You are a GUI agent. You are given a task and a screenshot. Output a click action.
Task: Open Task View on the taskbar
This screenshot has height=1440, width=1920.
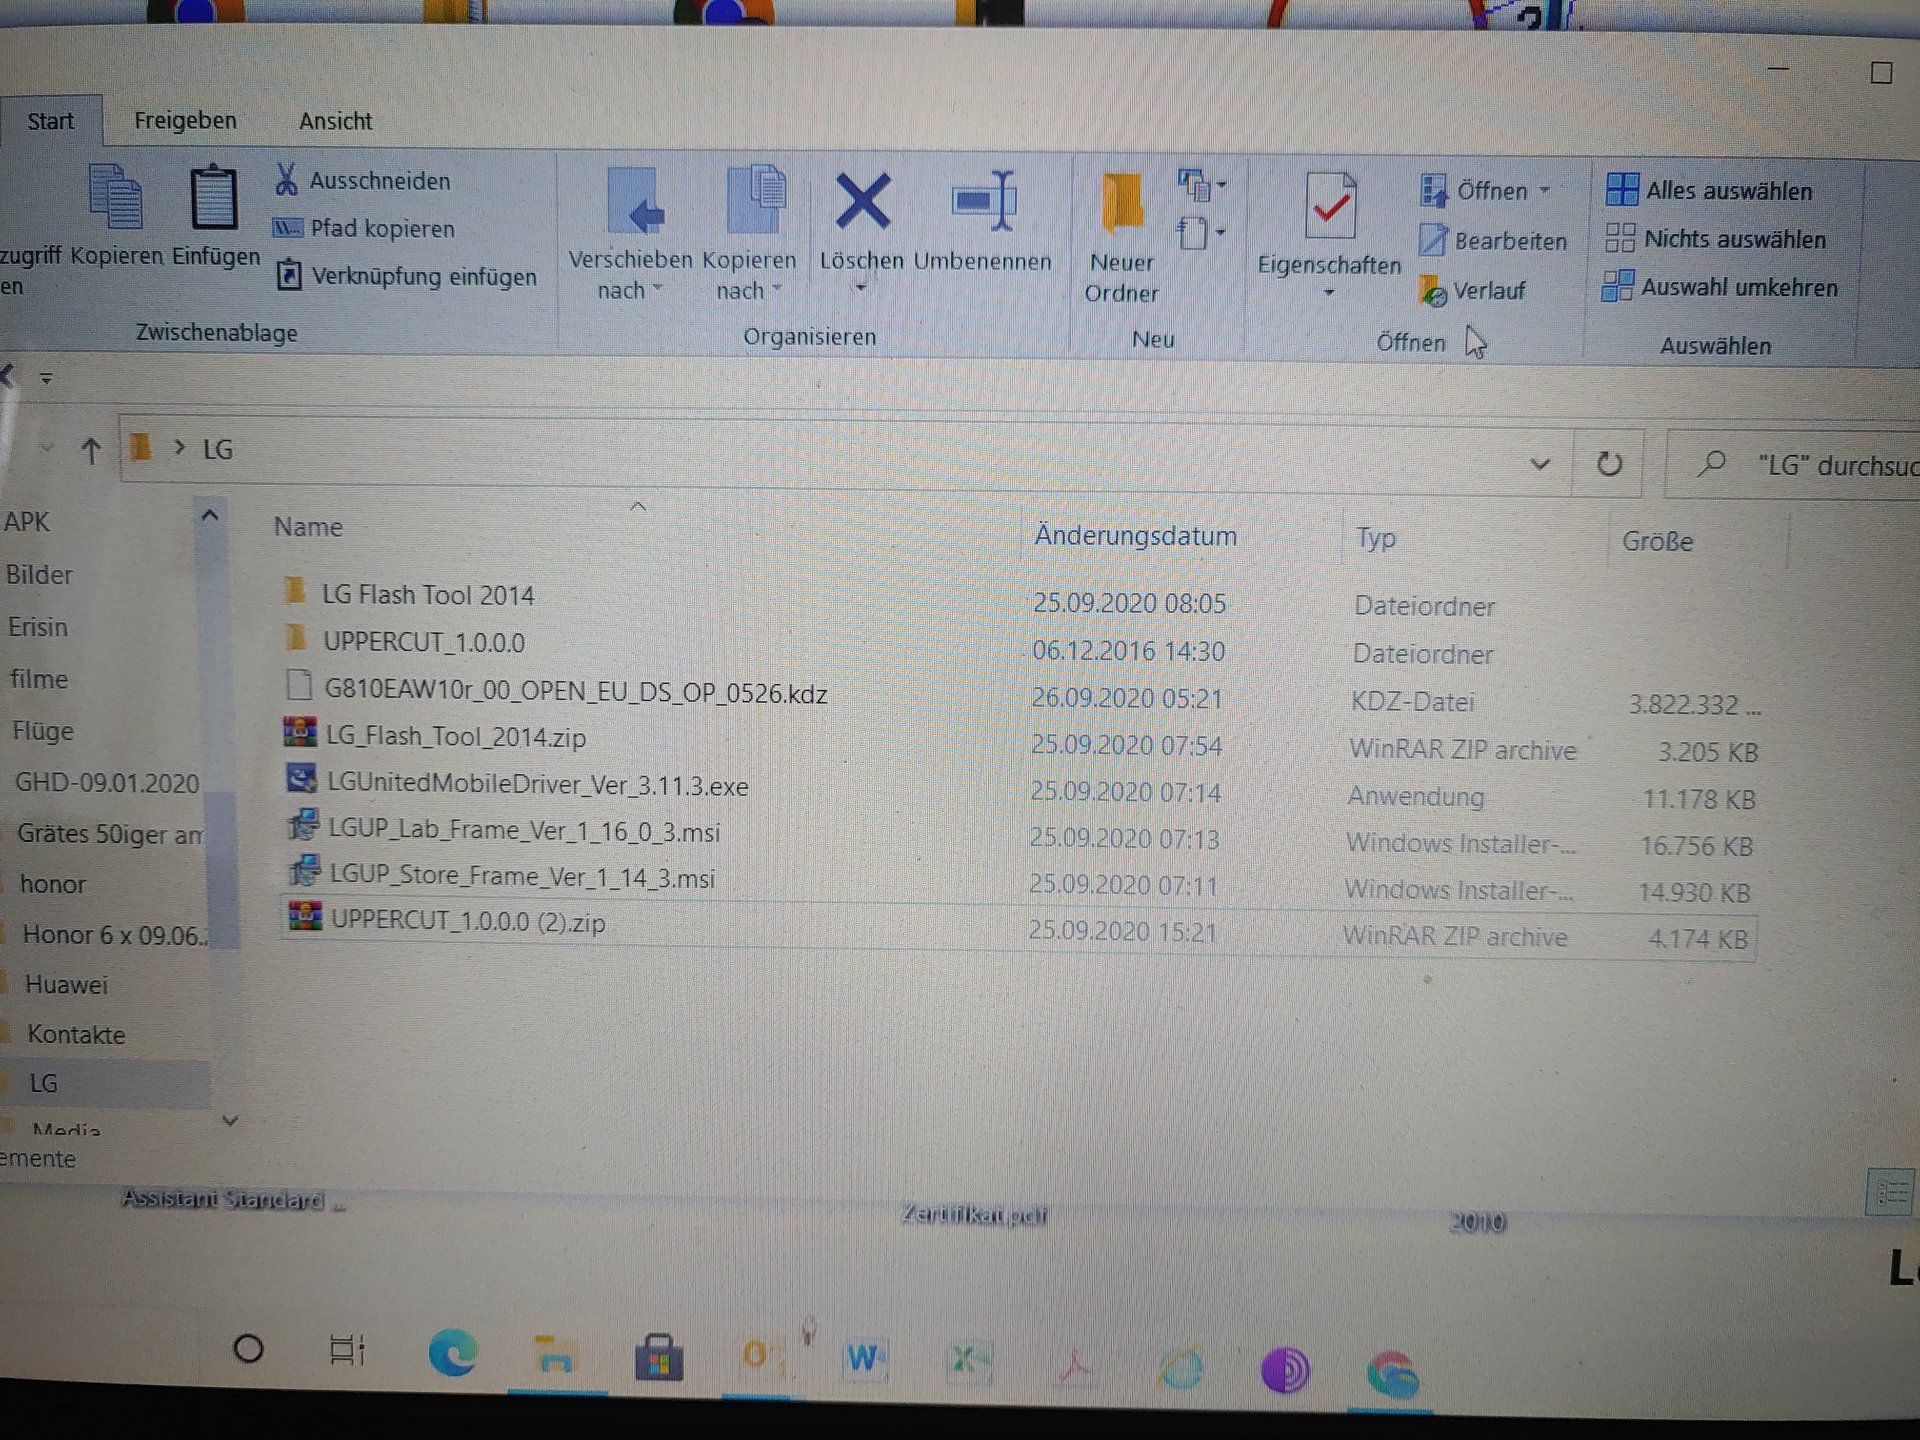coord(347,1351)
